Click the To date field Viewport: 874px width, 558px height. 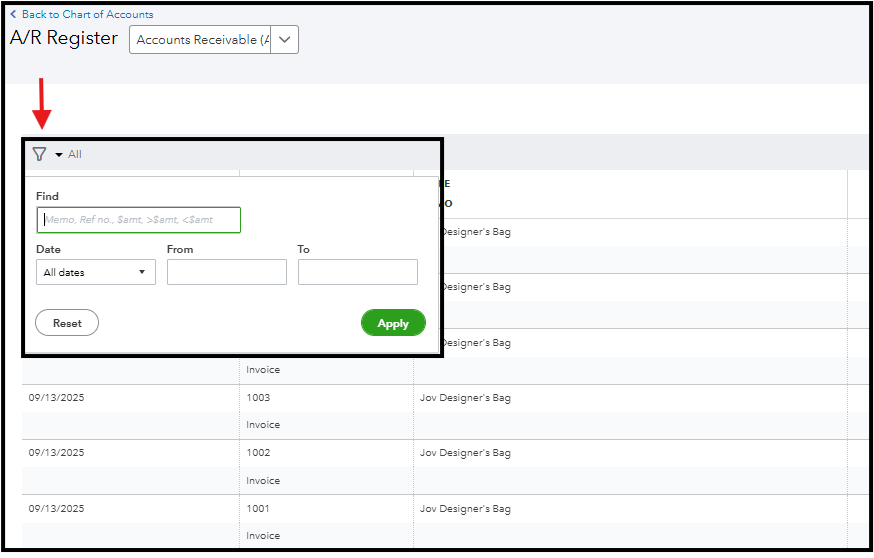coord(358,272)
